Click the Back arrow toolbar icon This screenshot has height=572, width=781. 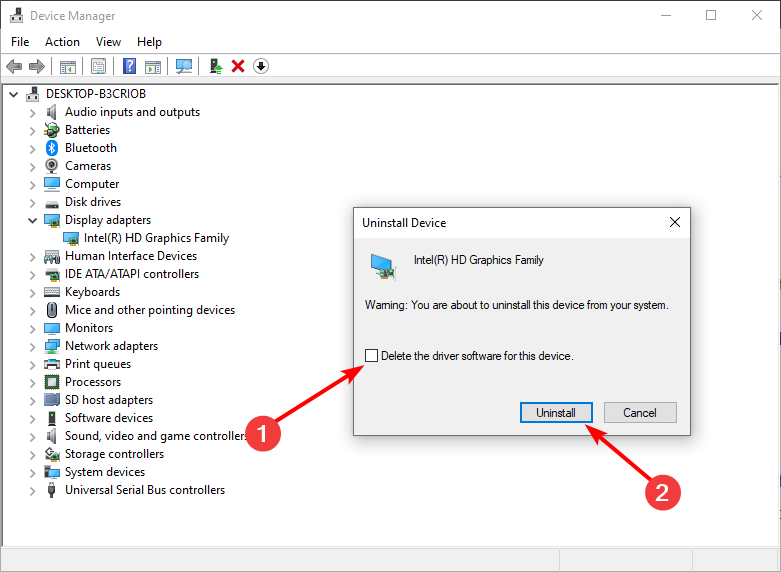coord(14,66)
